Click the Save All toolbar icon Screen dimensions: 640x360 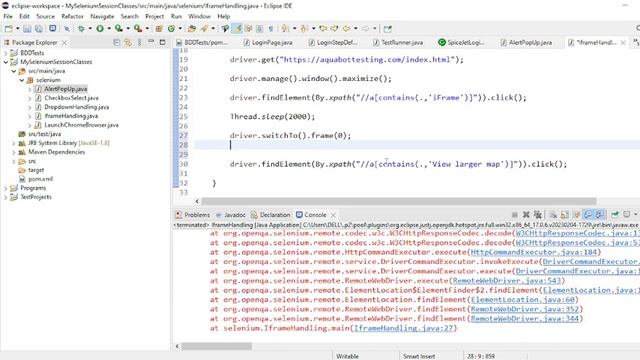(39, 29)
